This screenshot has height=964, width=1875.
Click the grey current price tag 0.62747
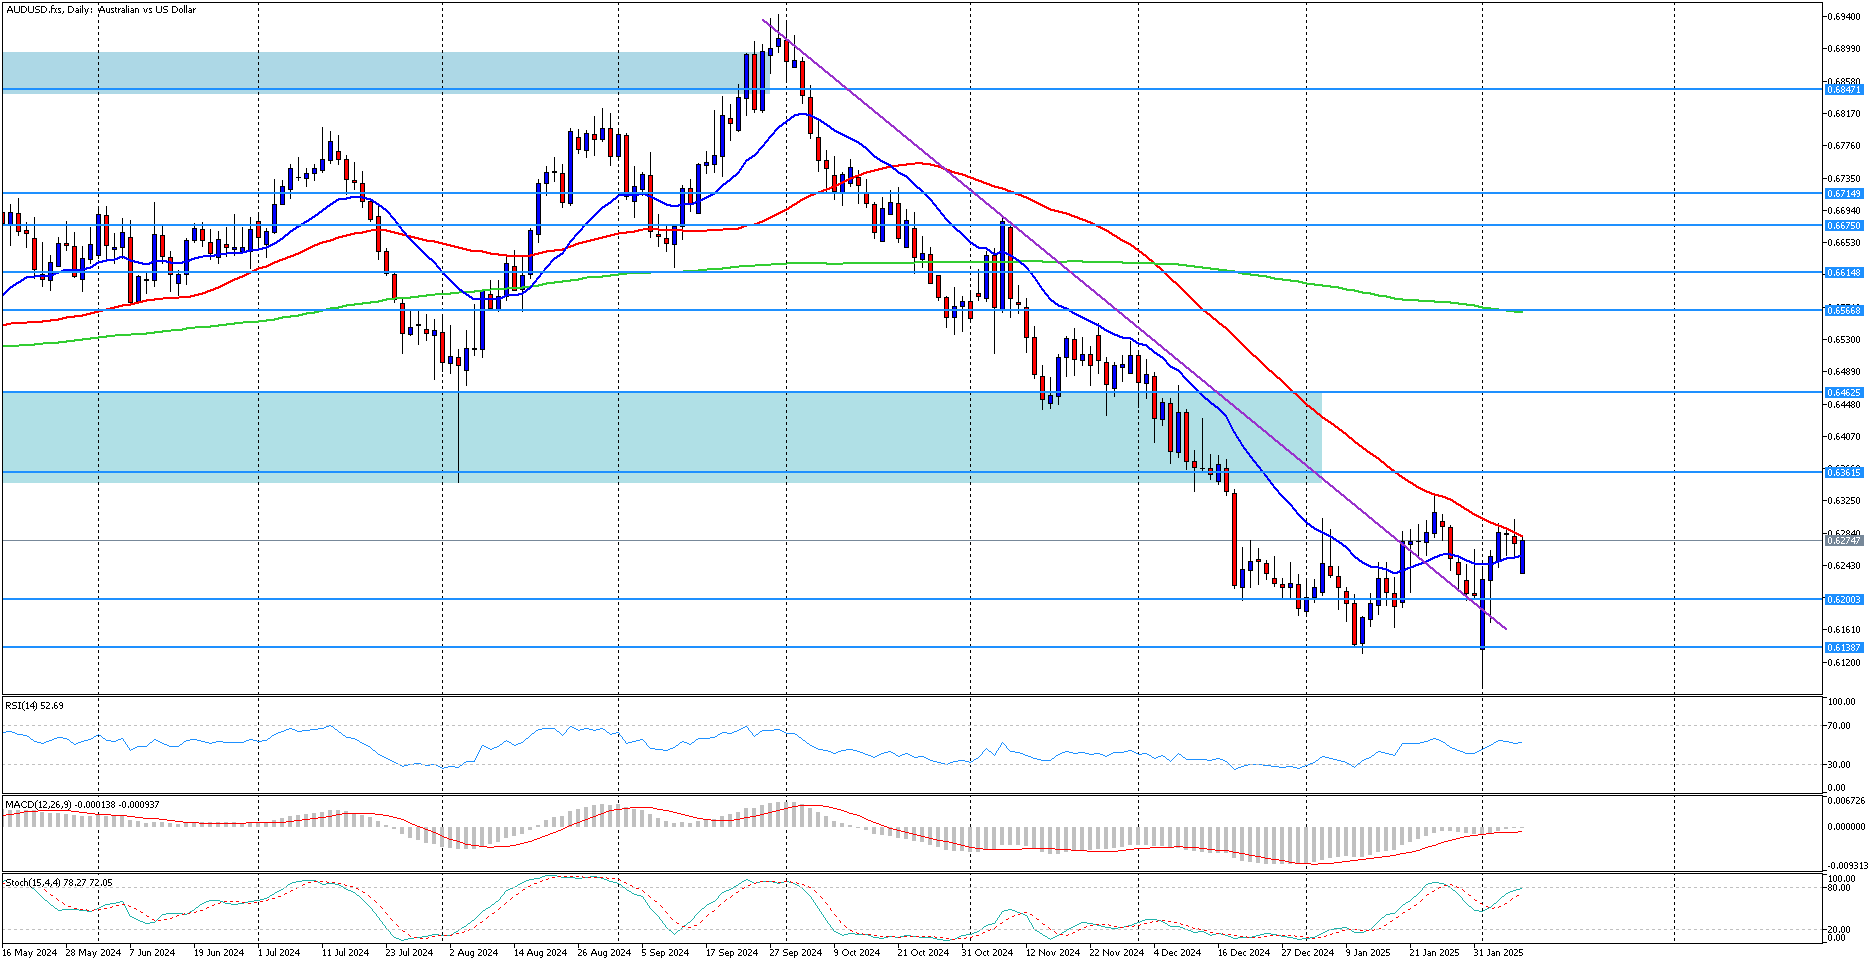(x=1844, y=540)
